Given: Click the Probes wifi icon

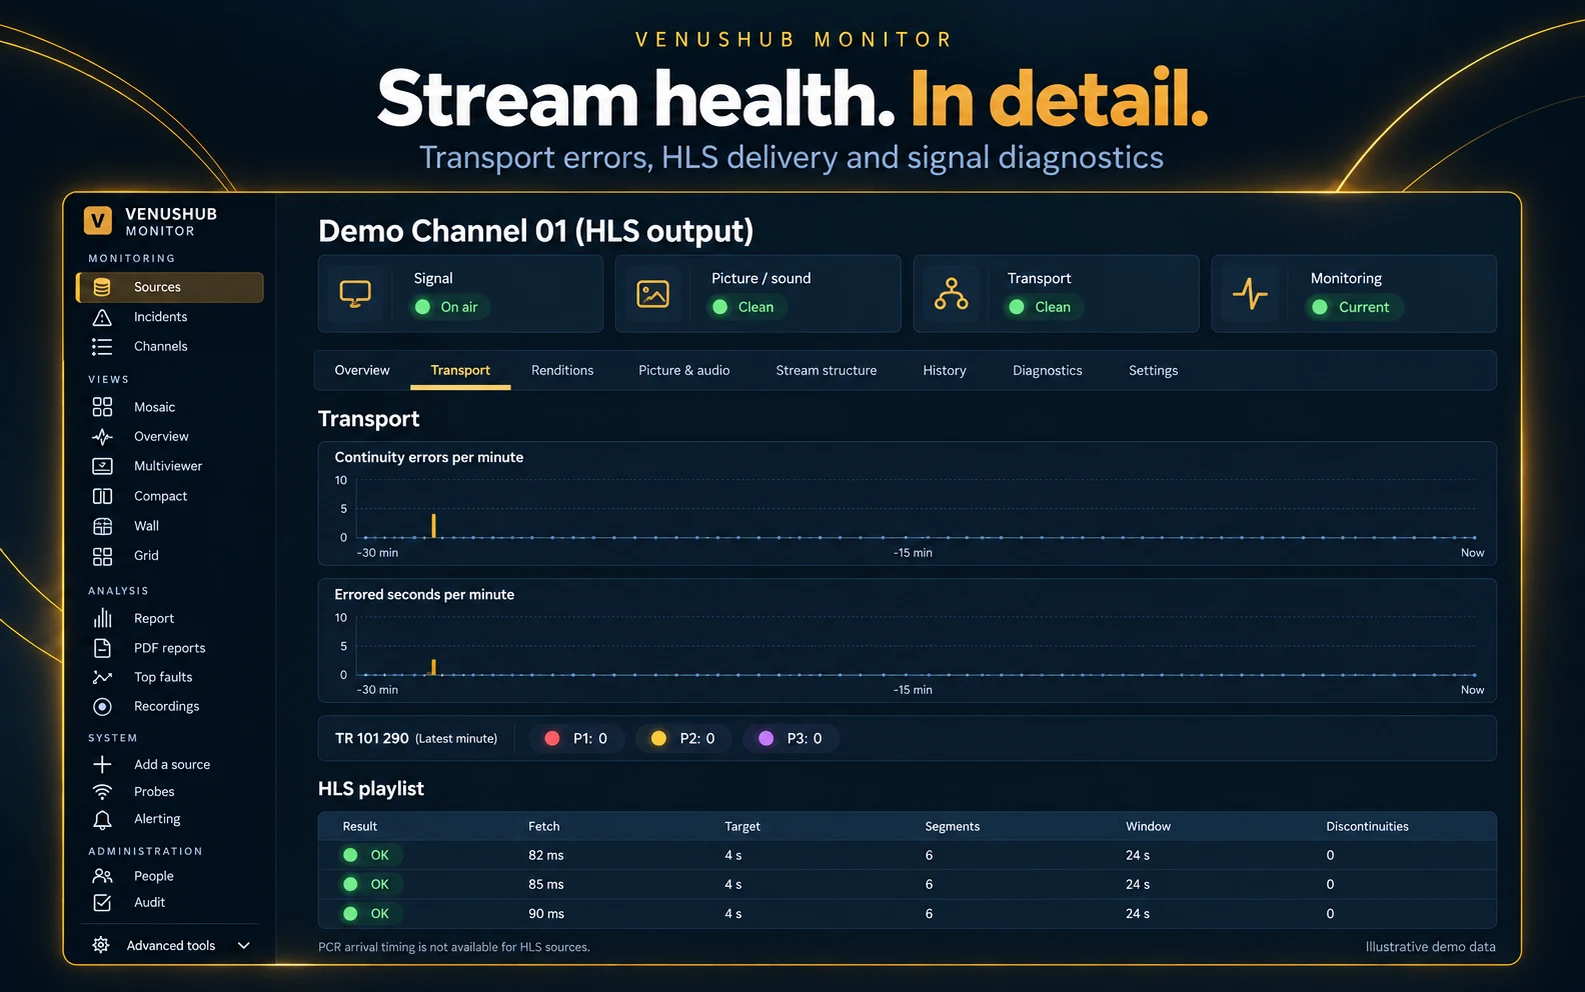Looking at the screenshot, I should 102,791.
